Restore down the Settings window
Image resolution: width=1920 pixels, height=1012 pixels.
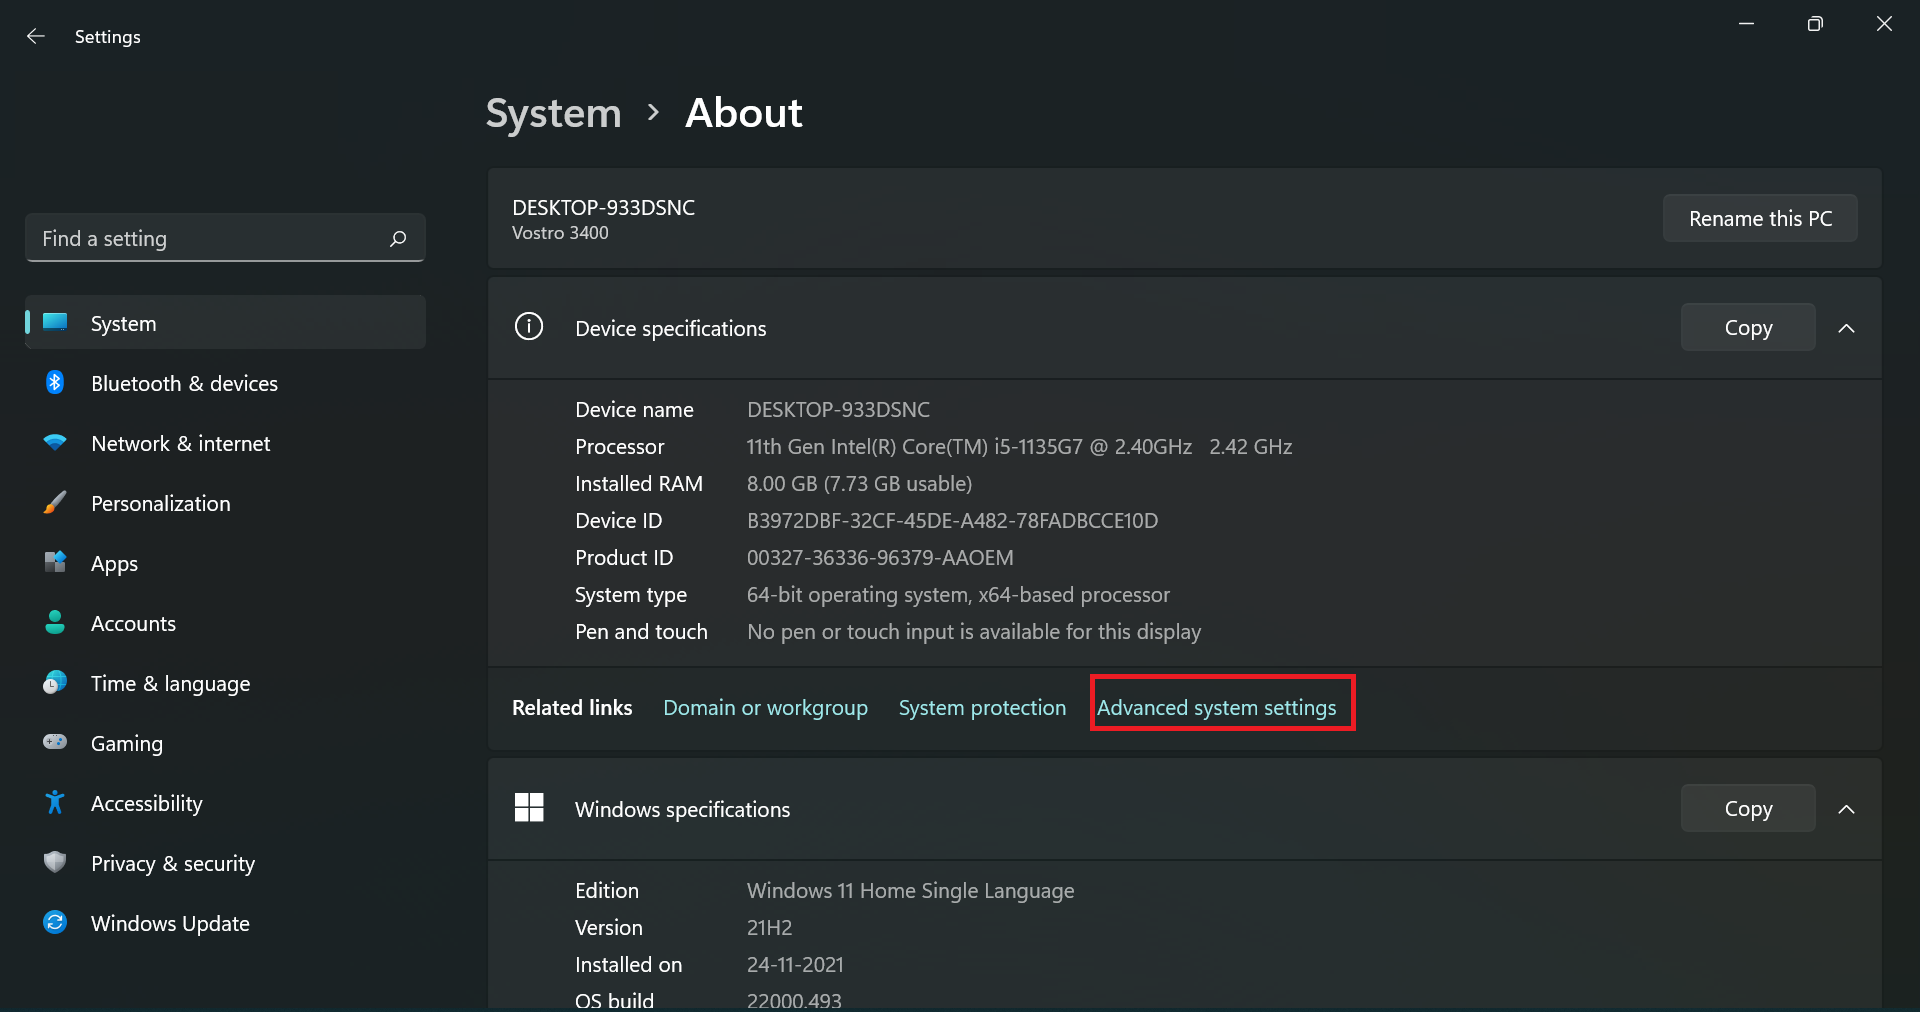1815,24
